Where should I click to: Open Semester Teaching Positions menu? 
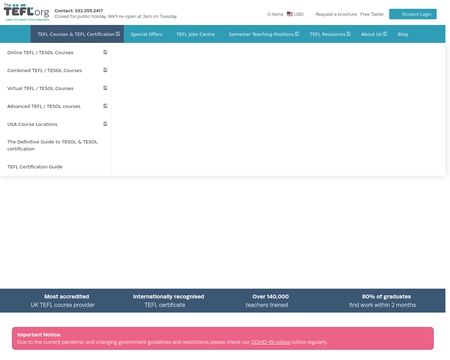263,34
